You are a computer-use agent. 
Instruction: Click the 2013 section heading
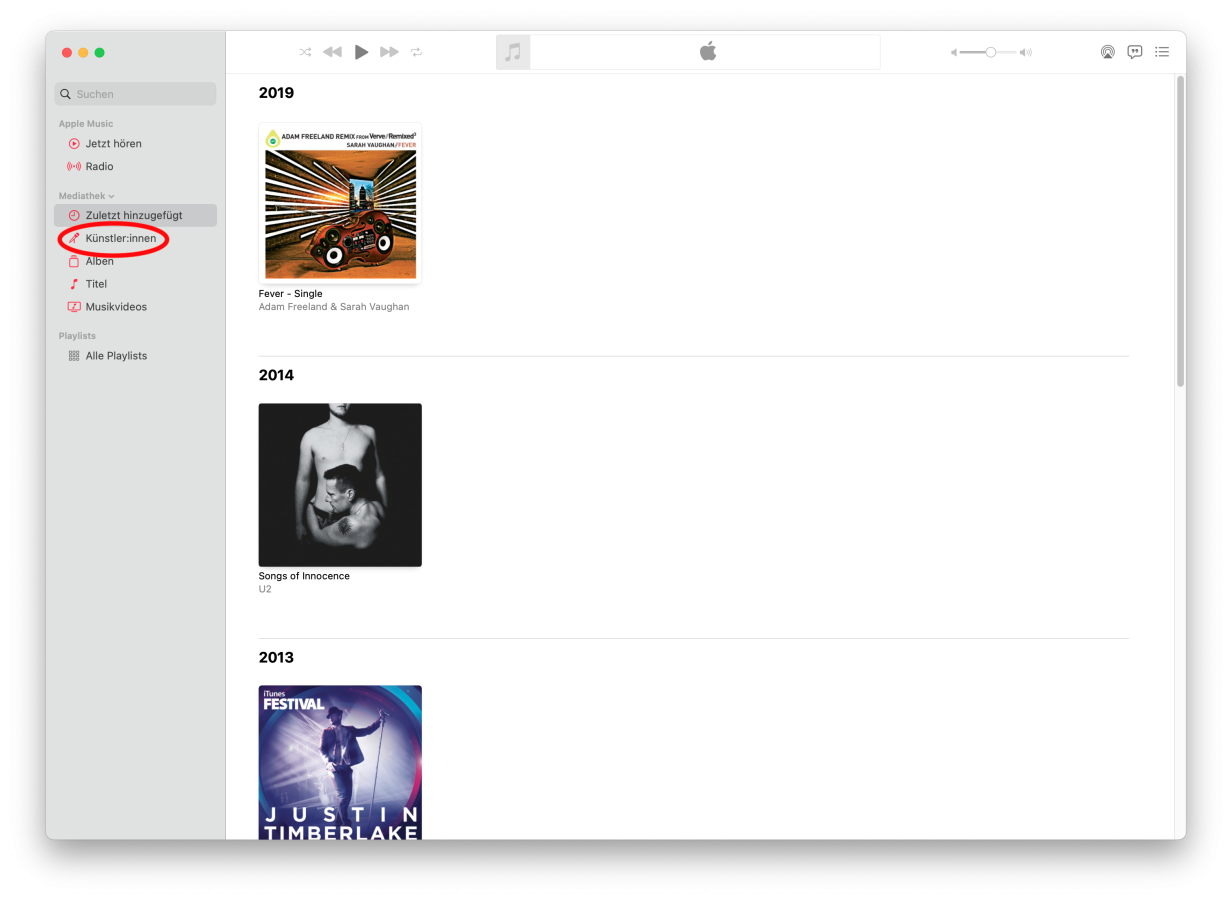coord(276,657)
